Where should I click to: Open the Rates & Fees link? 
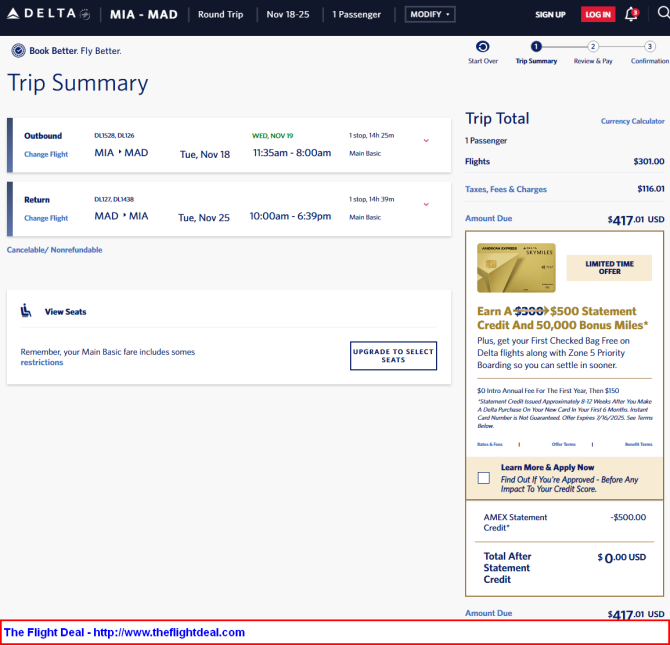490,444
